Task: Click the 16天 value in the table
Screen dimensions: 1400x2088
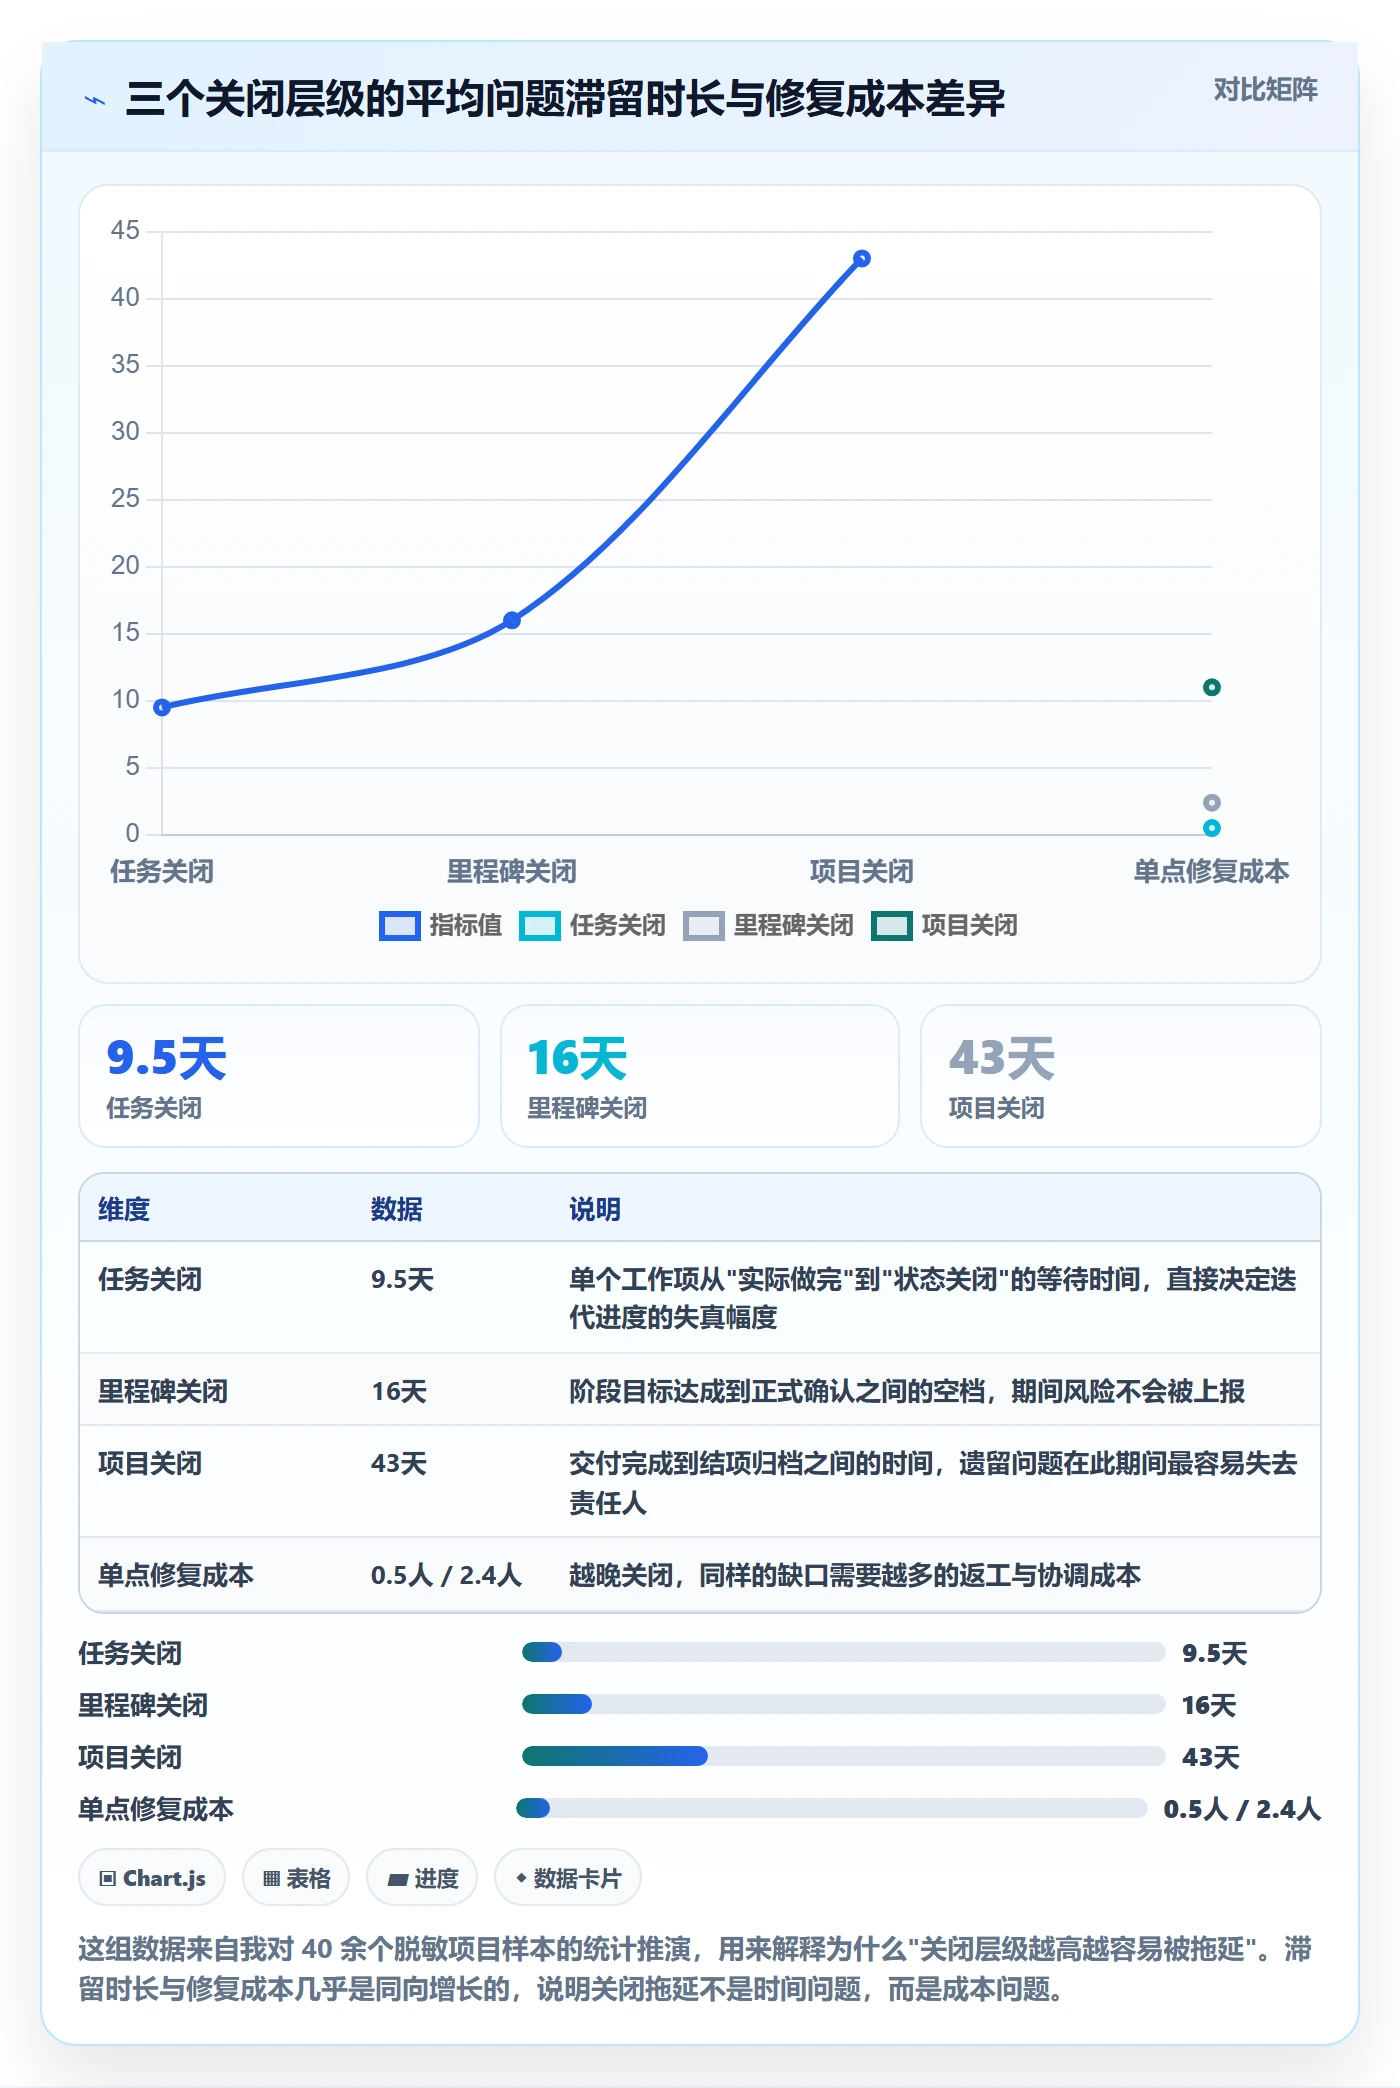Action: pos(399,1391)
